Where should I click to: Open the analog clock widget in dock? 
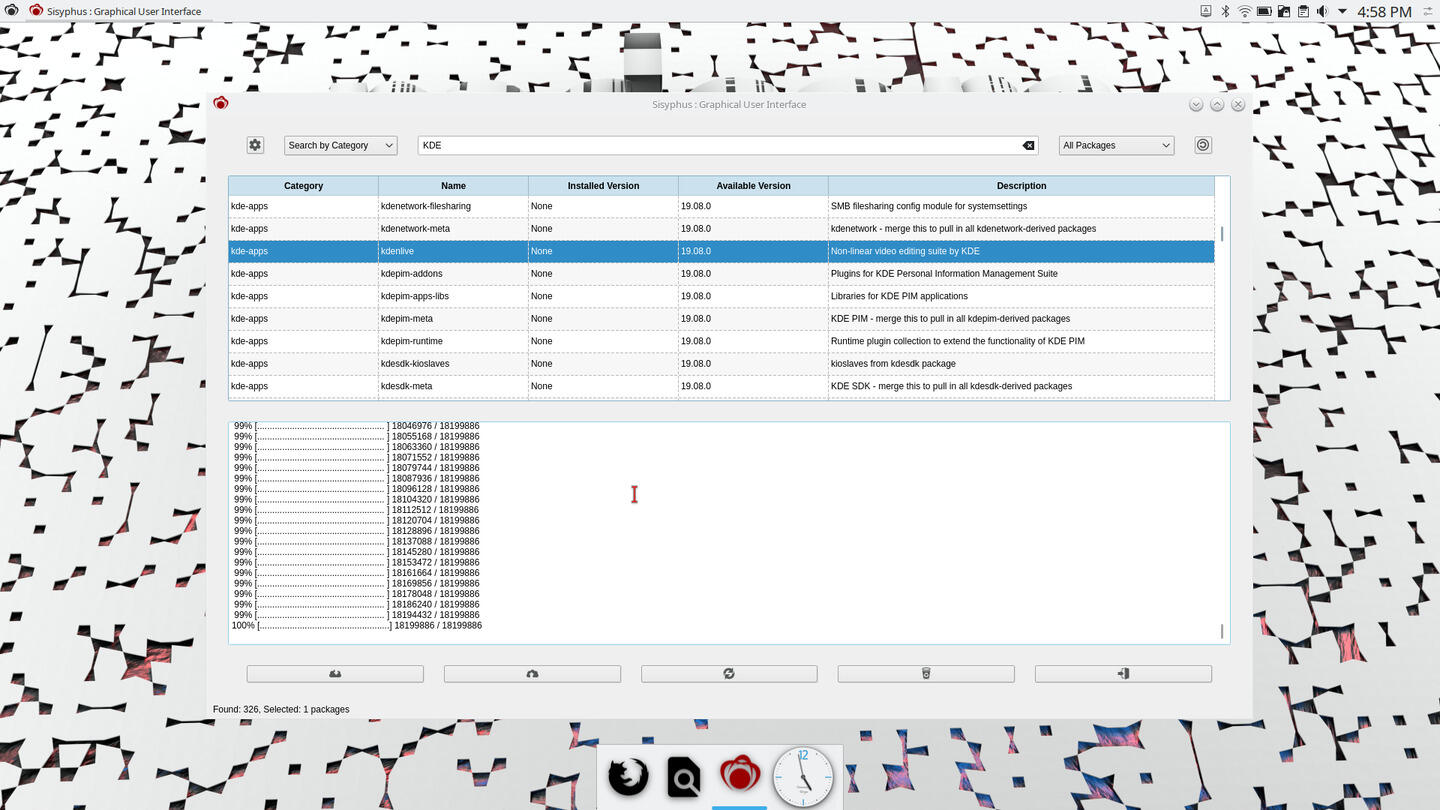point(803,777)
